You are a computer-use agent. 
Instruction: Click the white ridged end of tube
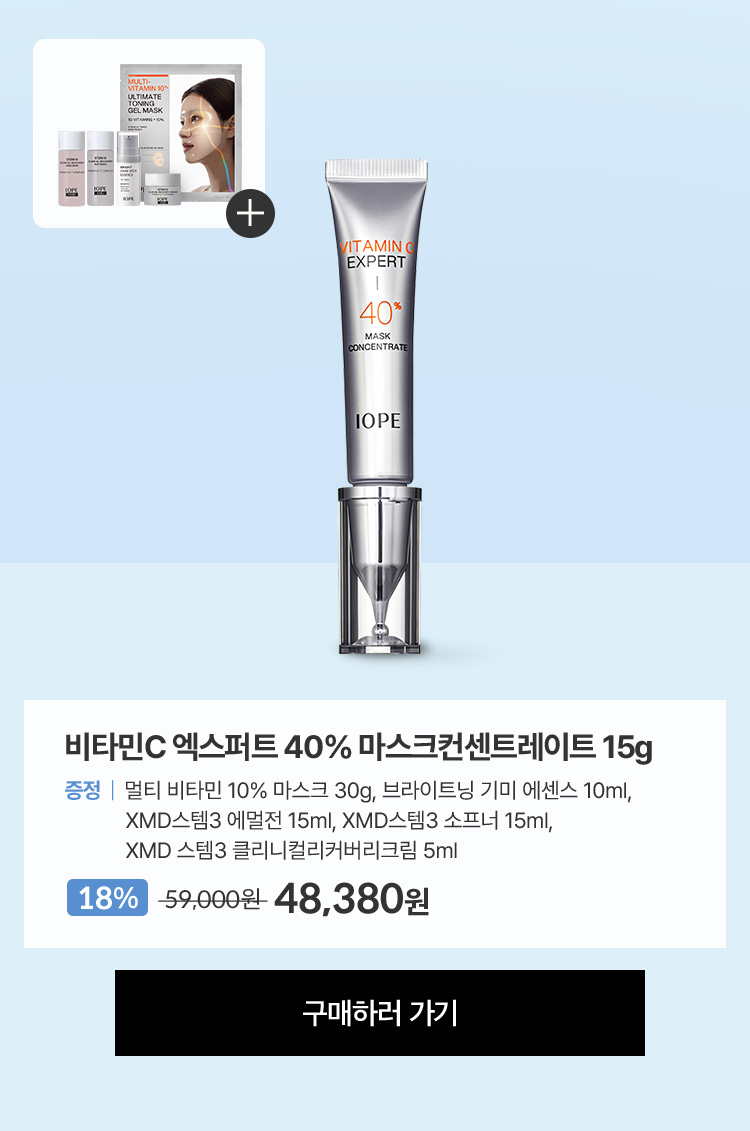point(376,169)
